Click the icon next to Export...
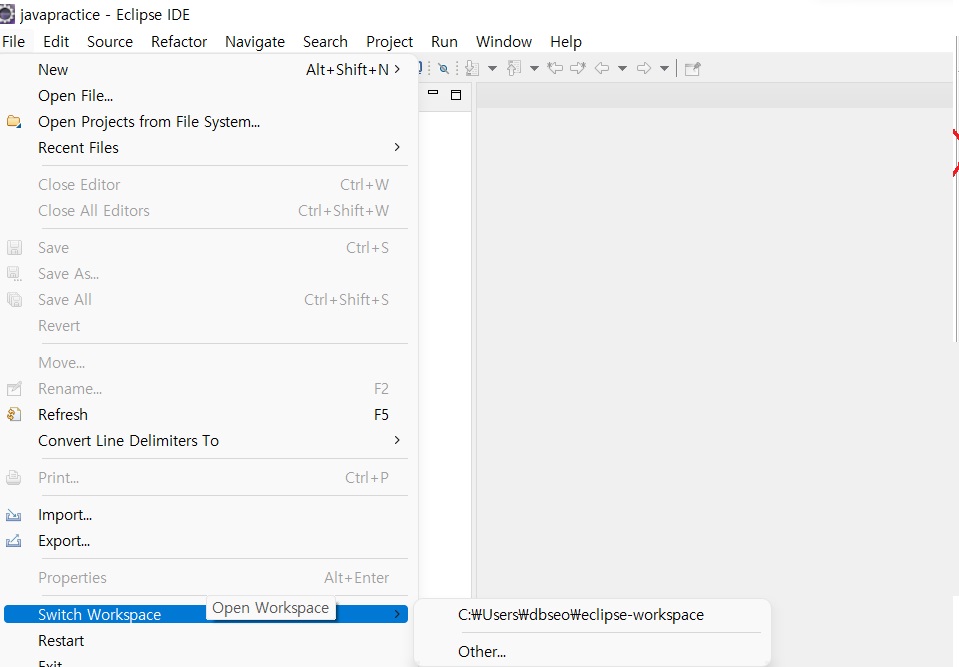Viewport: 959px width, 667px height. click(13, 541)
